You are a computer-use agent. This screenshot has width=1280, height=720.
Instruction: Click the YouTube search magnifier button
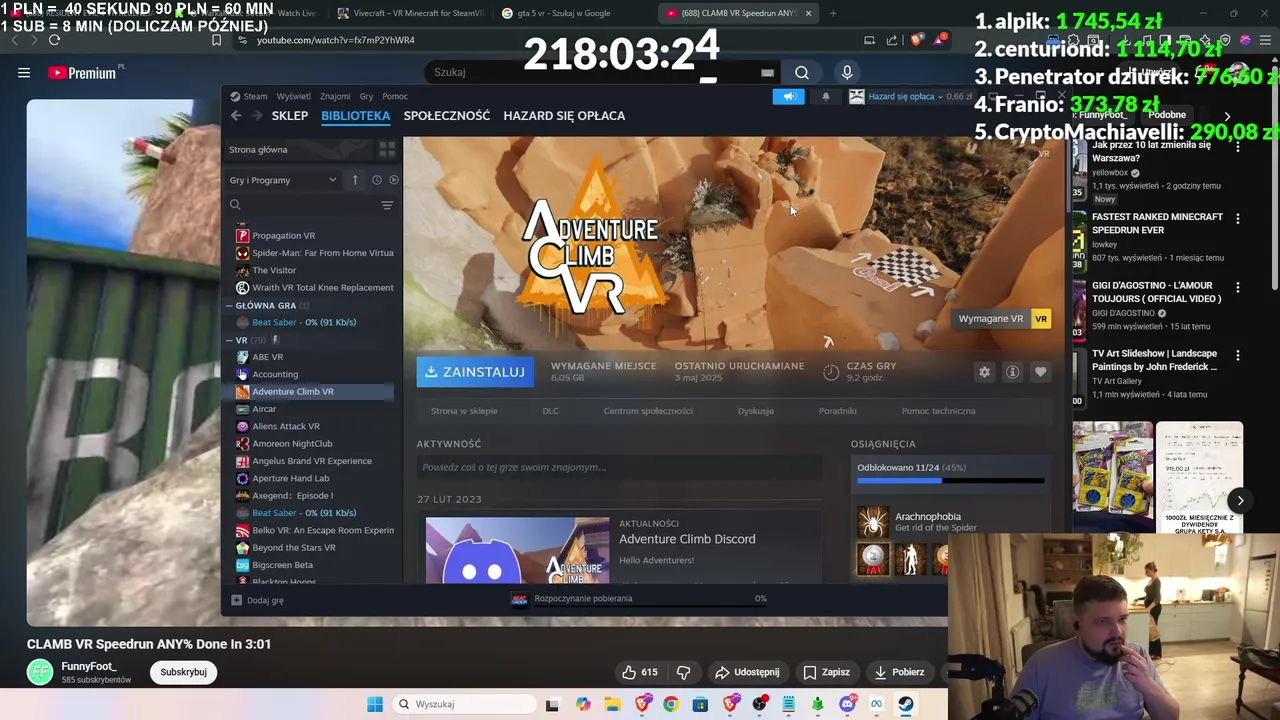click(x=802, y=72)
